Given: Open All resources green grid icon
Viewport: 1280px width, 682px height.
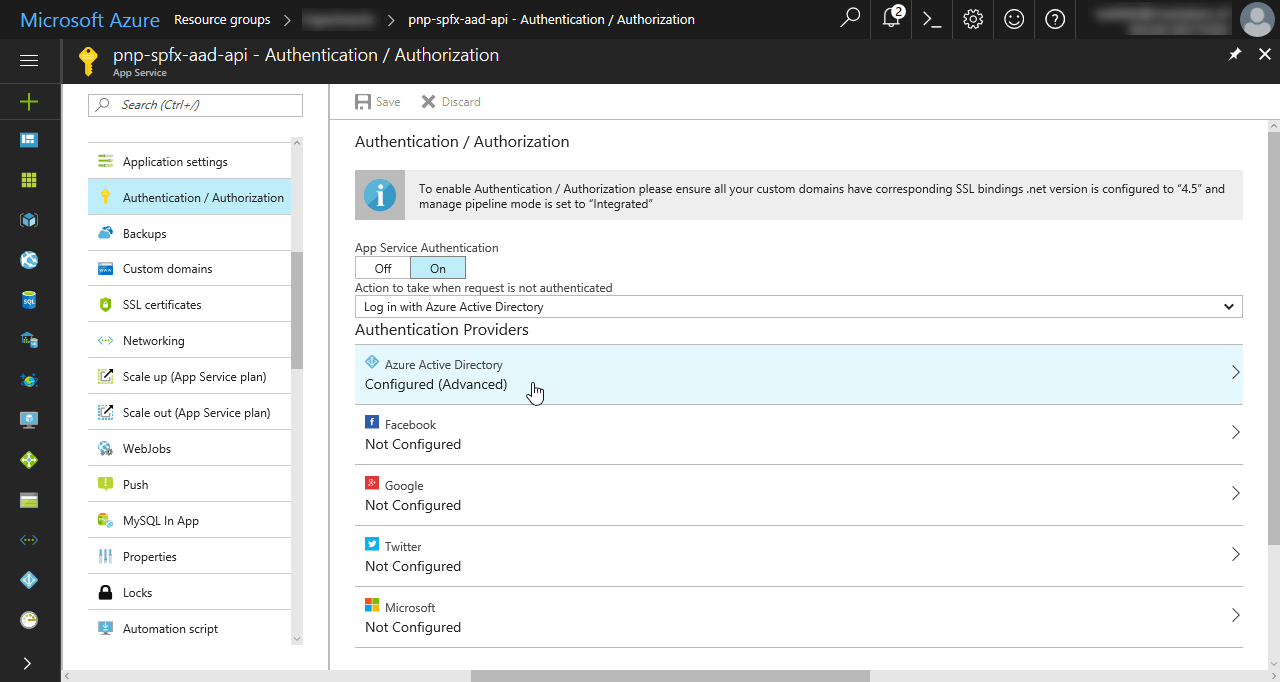Looking at the screenshot, I should point(29,180).
